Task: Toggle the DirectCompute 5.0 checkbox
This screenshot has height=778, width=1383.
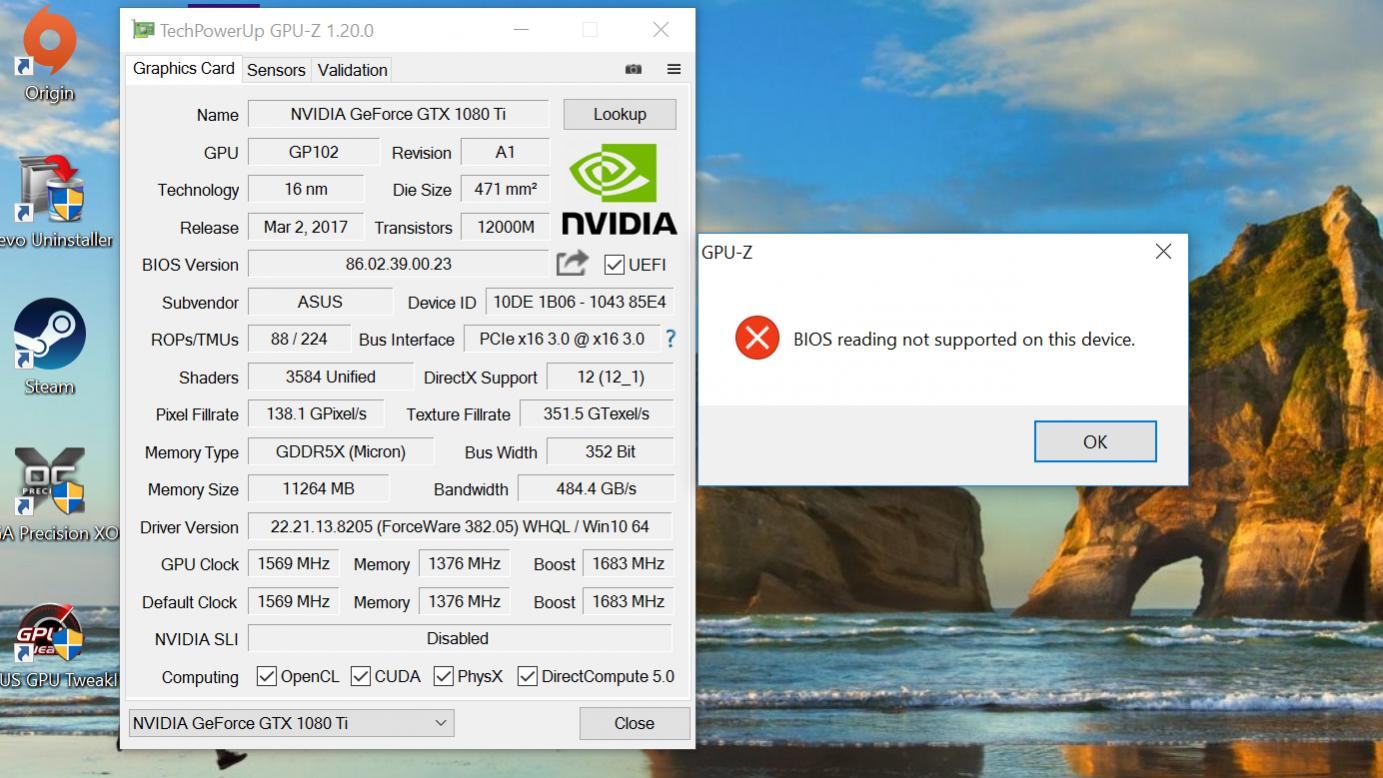Action: tap(527, 676)
